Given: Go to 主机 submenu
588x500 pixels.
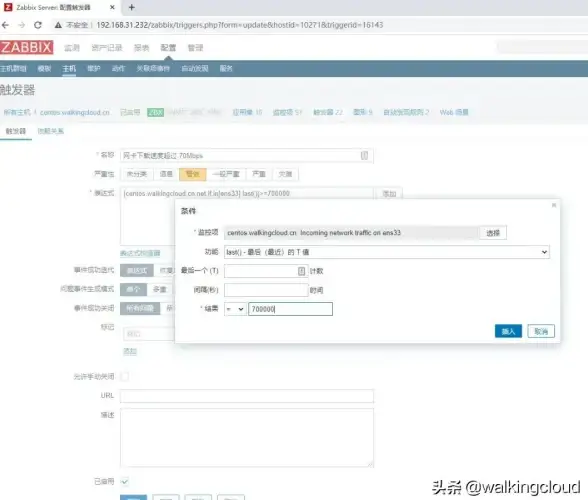Looking at the screenshot, I should 69,69.
